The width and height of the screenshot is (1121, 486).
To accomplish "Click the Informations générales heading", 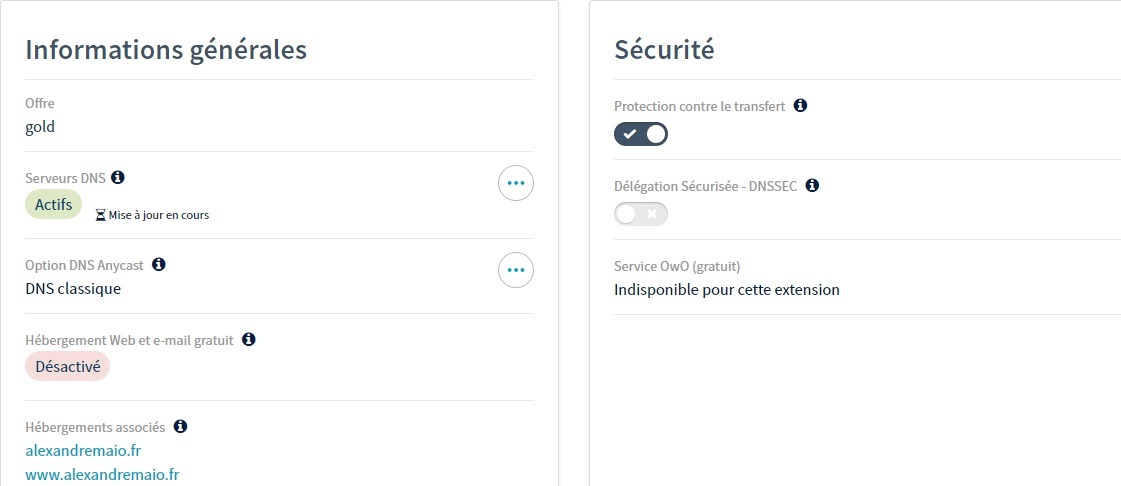I will (x=166, y=49).
